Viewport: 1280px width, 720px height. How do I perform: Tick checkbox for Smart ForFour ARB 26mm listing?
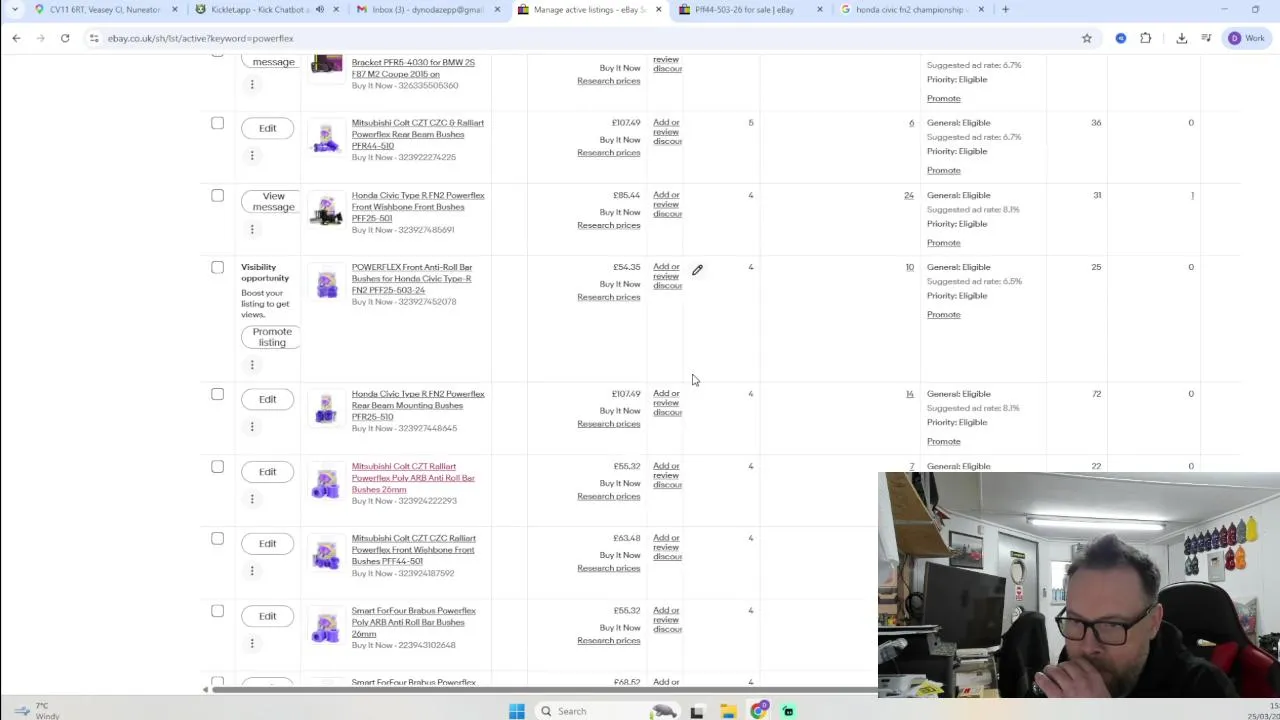[x=217, y=611]
